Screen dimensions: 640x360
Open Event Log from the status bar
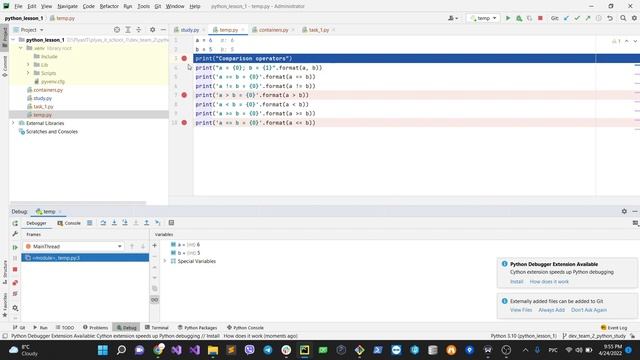click(614, 328)
